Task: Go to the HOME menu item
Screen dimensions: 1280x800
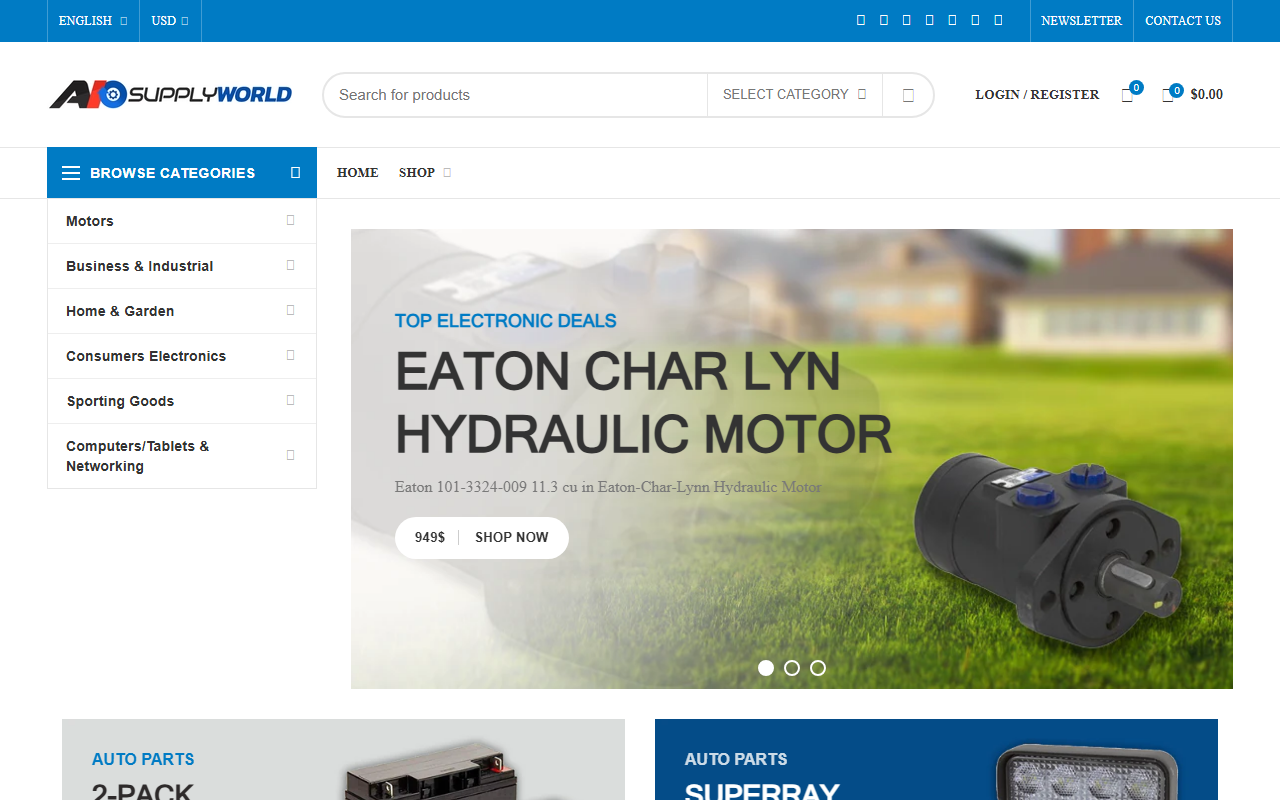Action: point(357,173)
